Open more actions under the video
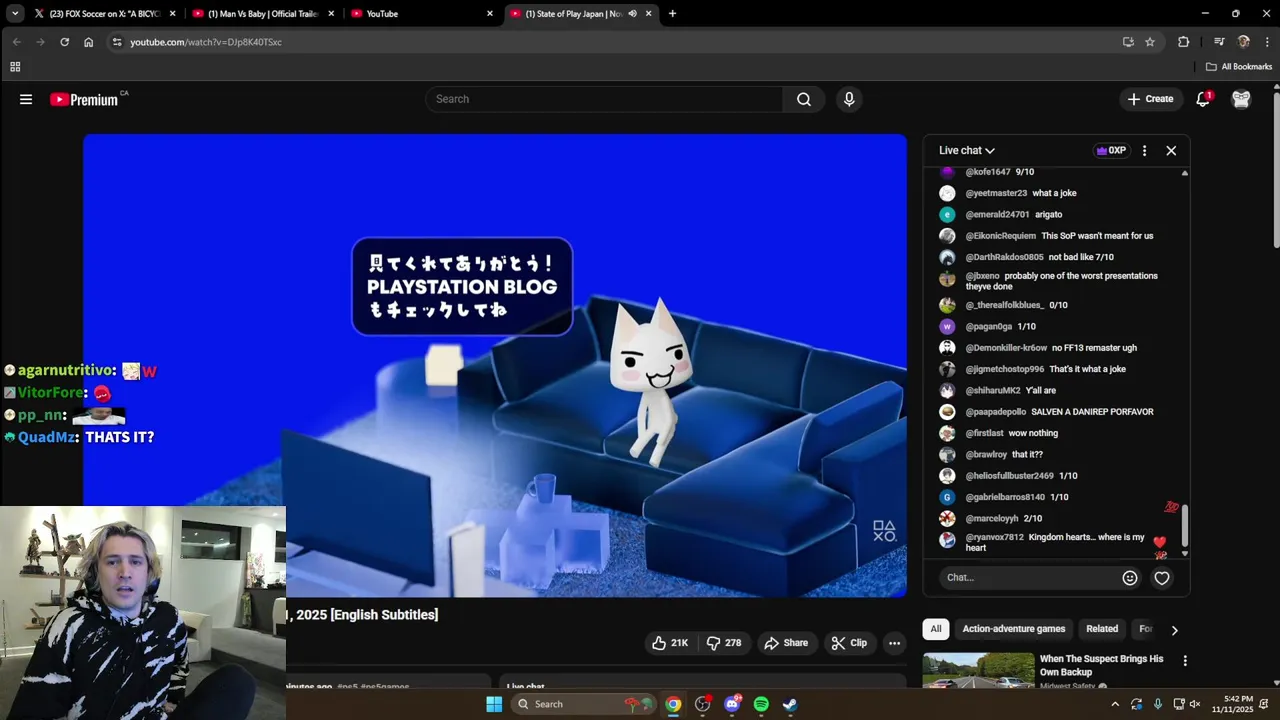1280x720 pixels. (x=895, y=643)
